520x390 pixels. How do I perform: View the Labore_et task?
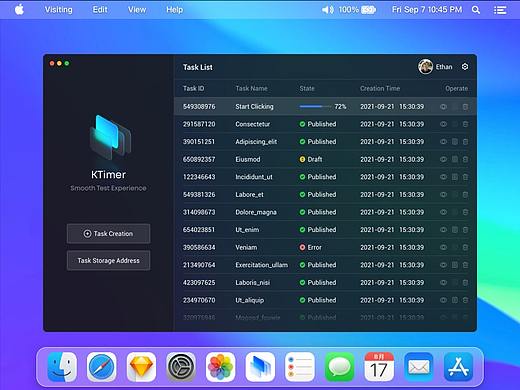tap(443, 195)
